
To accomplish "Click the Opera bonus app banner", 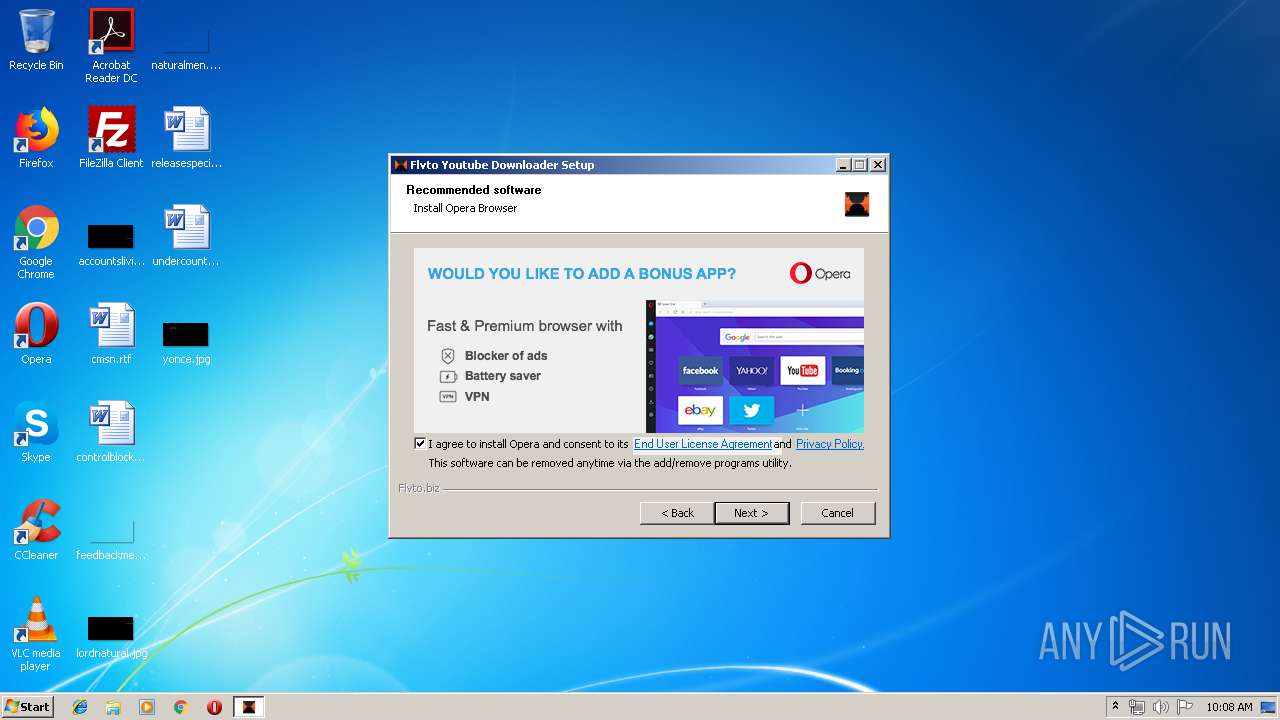I will tap(639, 340).
